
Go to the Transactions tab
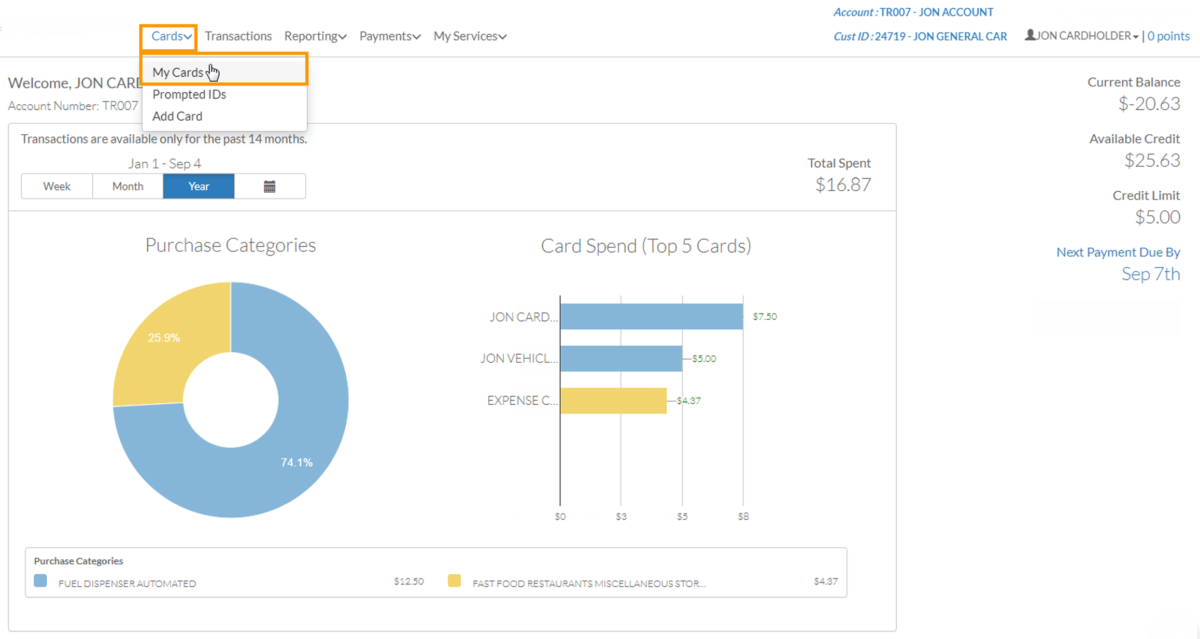click(x=238, y=35)
